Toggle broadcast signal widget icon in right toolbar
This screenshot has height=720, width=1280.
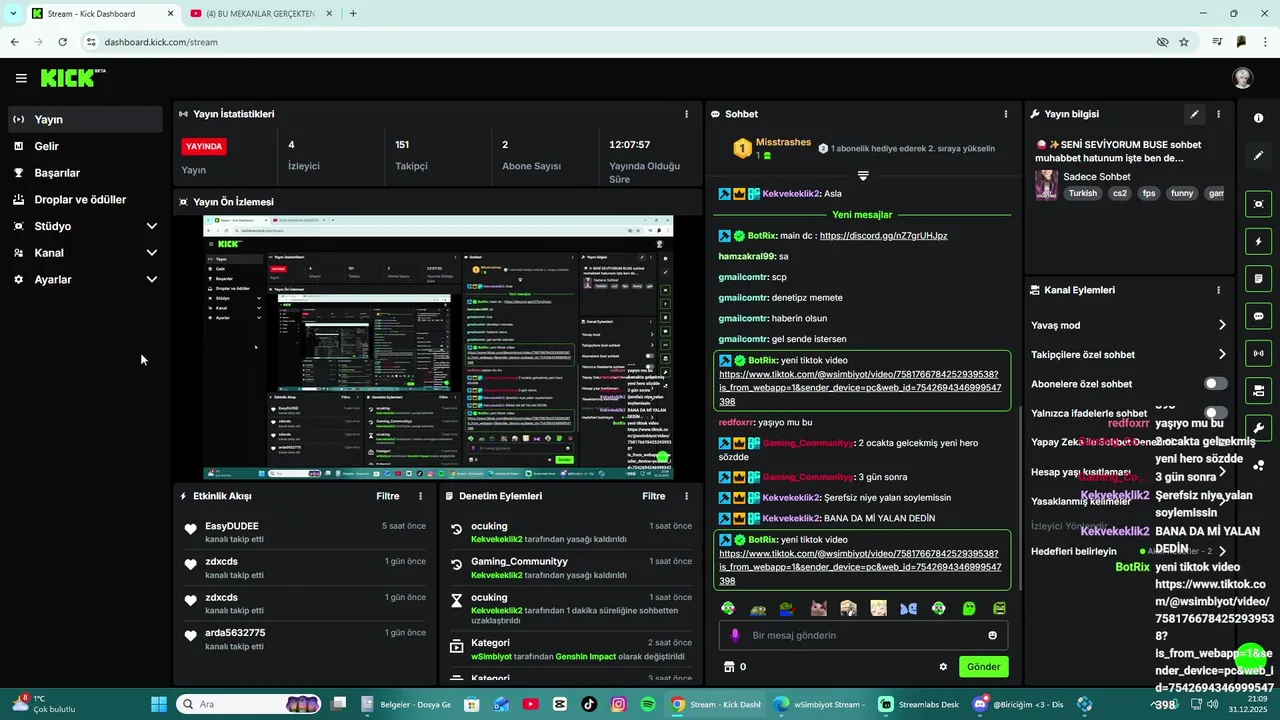click(1258, 353)
